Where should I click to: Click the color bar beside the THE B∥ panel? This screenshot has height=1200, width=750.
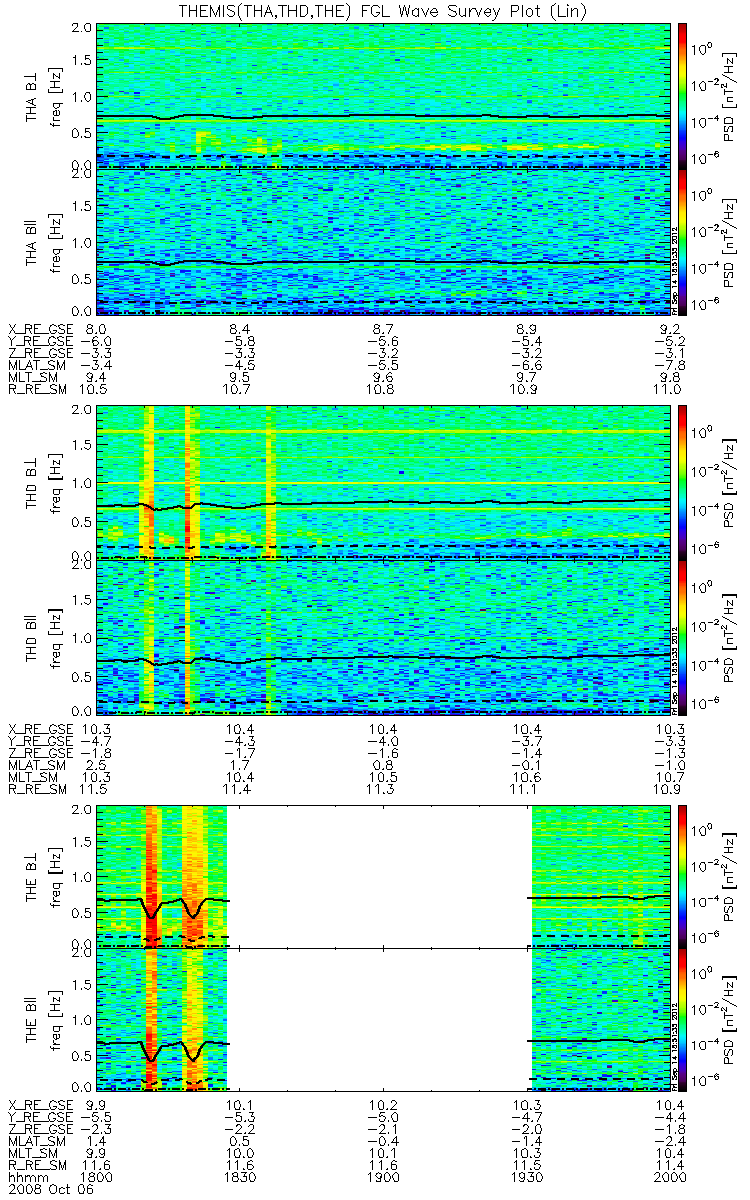pyautogui.click(x=684, y=1019)
